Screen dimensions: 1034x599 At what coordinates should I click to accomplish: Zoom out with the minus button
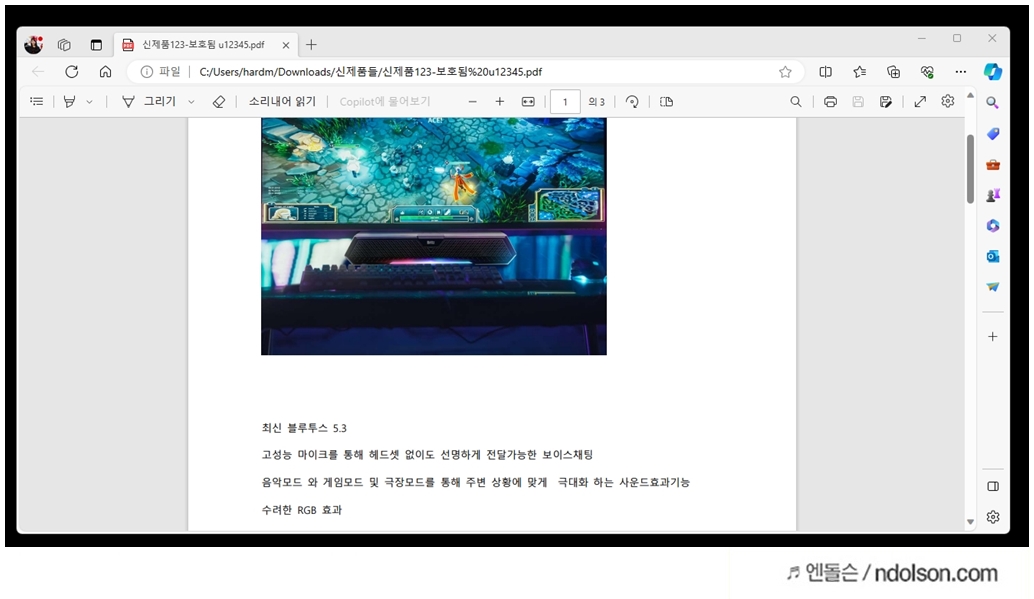tap(472, 102)
